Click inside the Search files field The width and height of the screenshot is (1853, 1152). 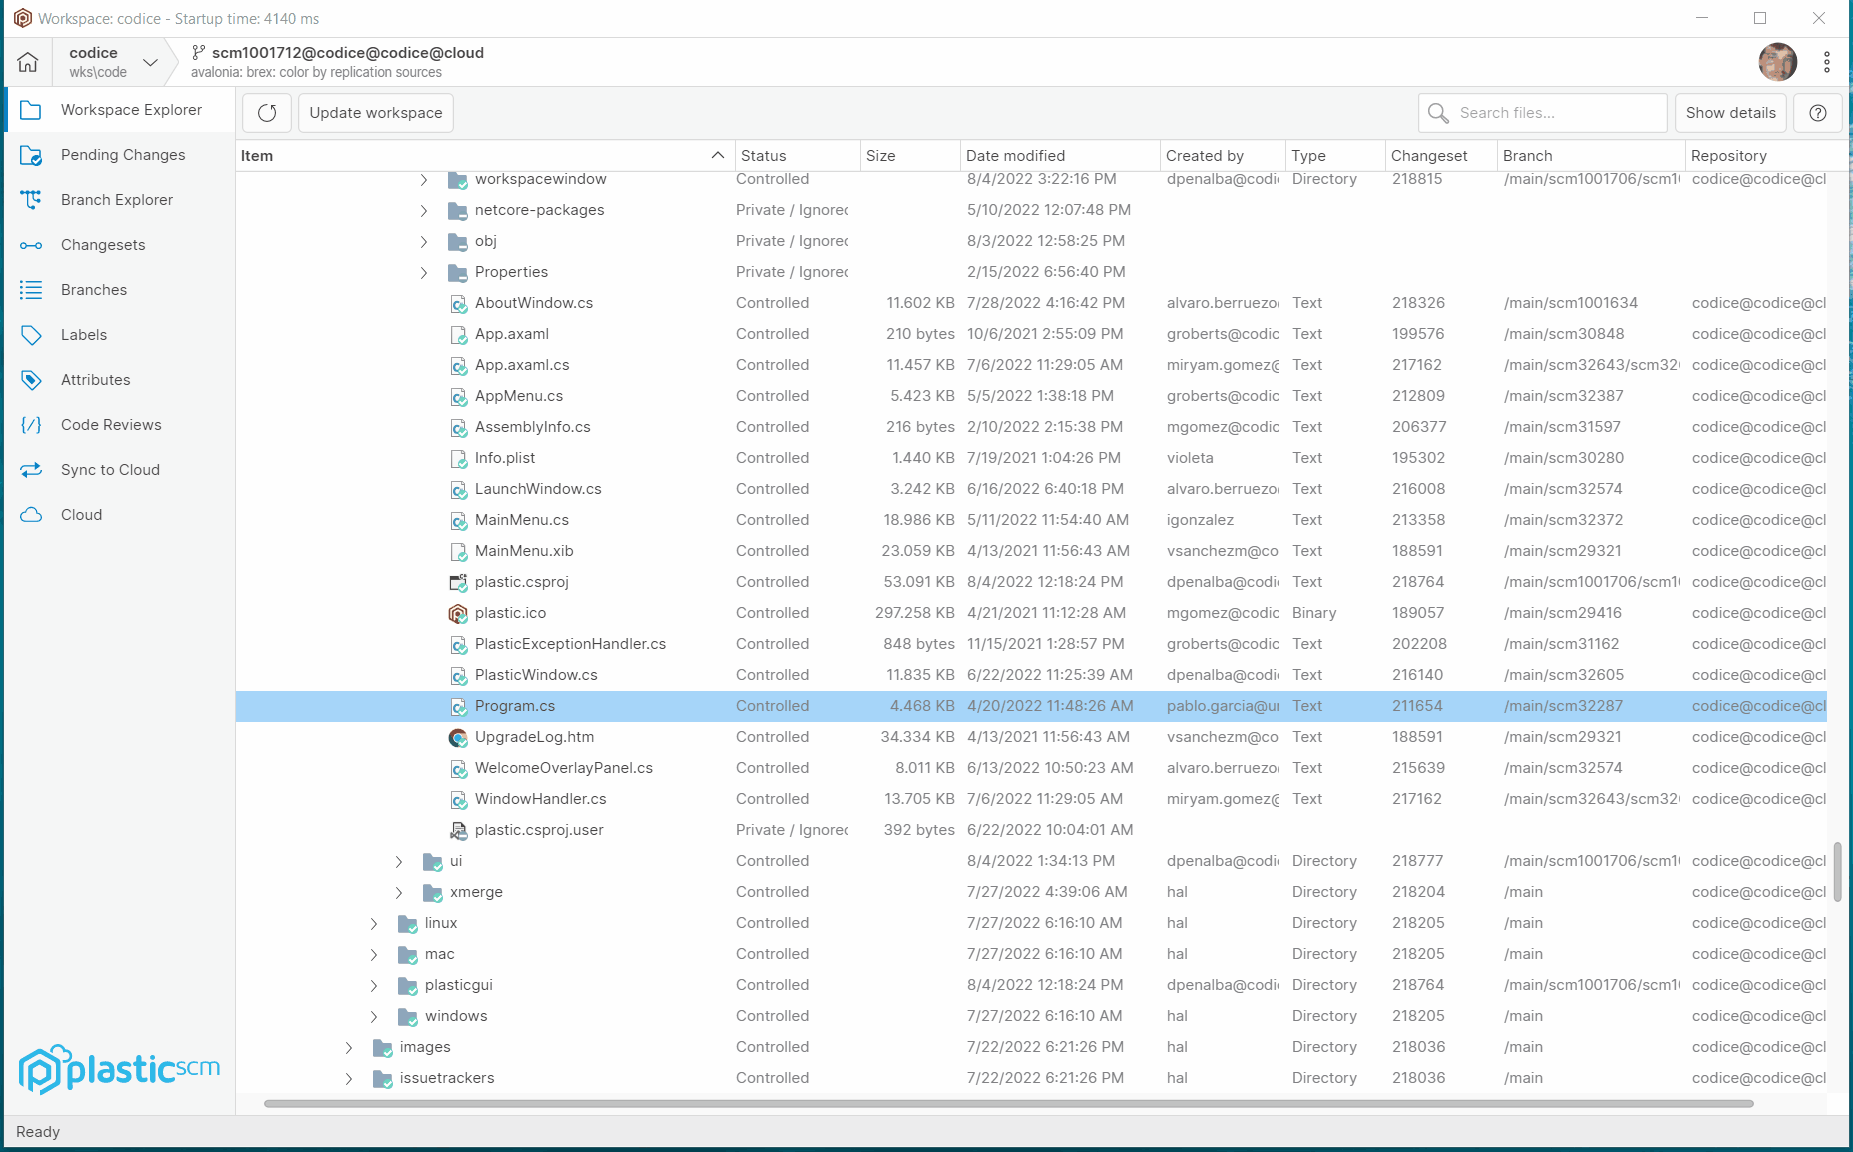[1543, 112]
